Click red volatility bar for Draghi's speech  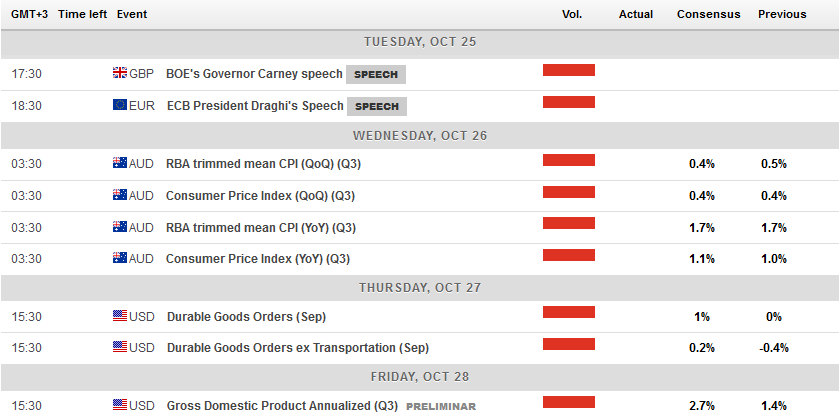point(569,102)
